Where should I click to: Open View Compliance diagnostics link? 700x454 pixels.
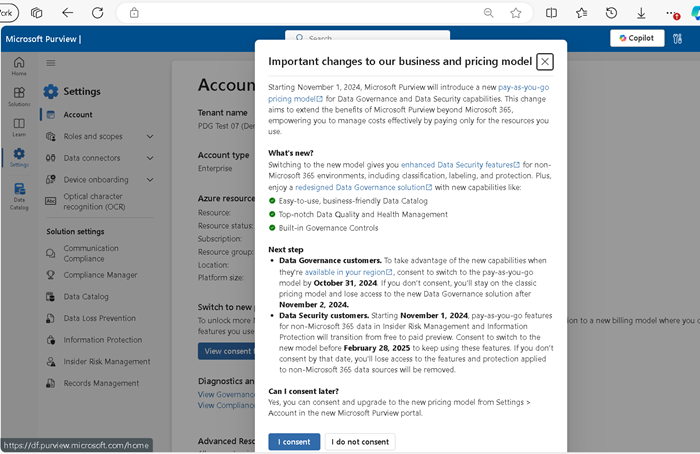coord(226,405)
